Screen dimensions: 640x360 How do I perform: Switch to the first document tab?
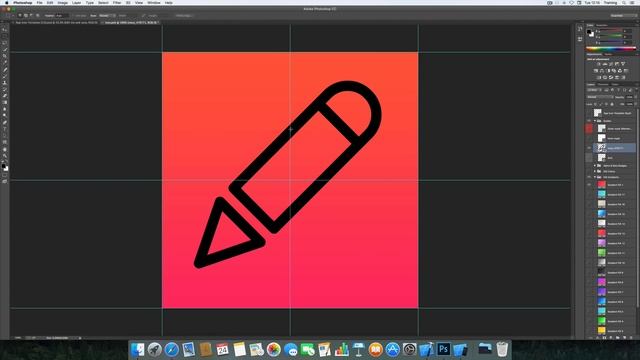coord(56,22)
